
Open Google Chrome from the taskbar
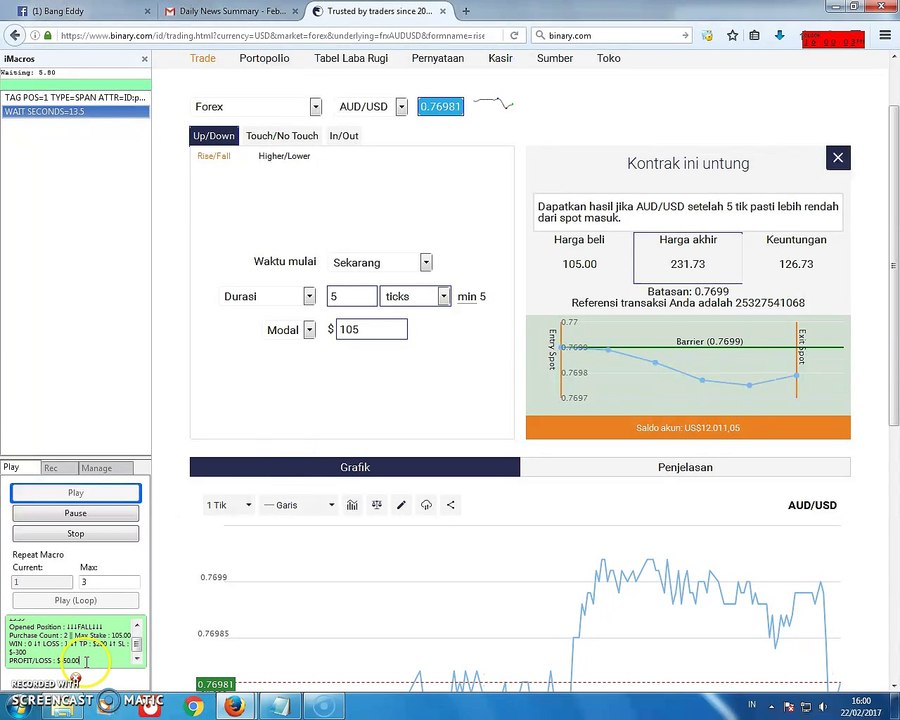[194, 706]
